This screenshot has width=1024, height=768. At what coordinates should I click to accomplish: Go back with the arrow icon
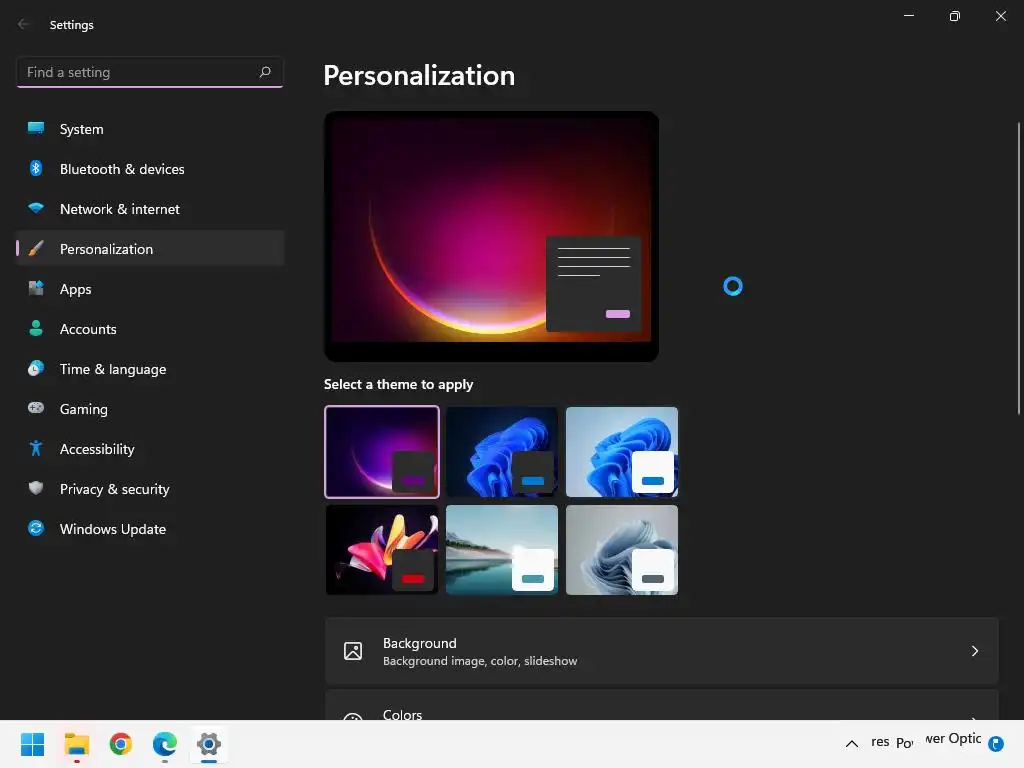pyautogui.click(x=23, y=24)
